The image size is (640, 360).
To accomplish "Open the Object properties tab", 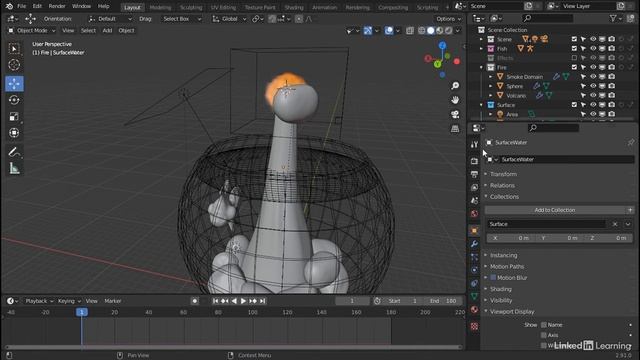I will tap(474, 231).
